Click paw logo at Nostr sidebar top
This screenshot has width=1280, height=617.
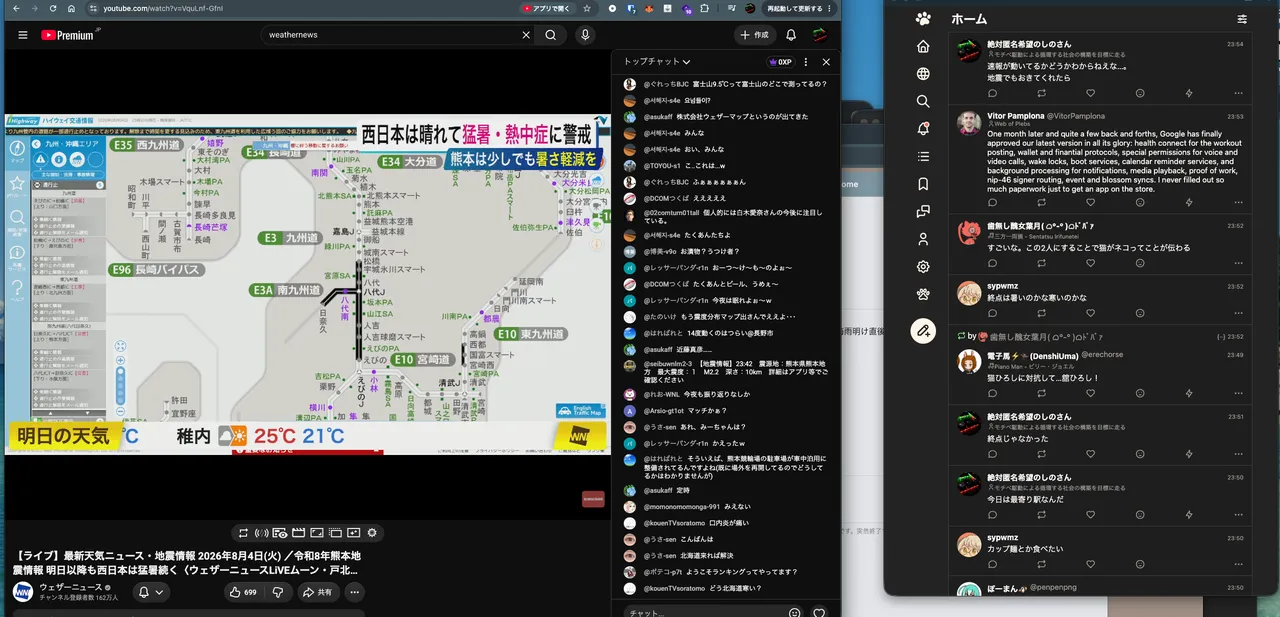[923, 19]
